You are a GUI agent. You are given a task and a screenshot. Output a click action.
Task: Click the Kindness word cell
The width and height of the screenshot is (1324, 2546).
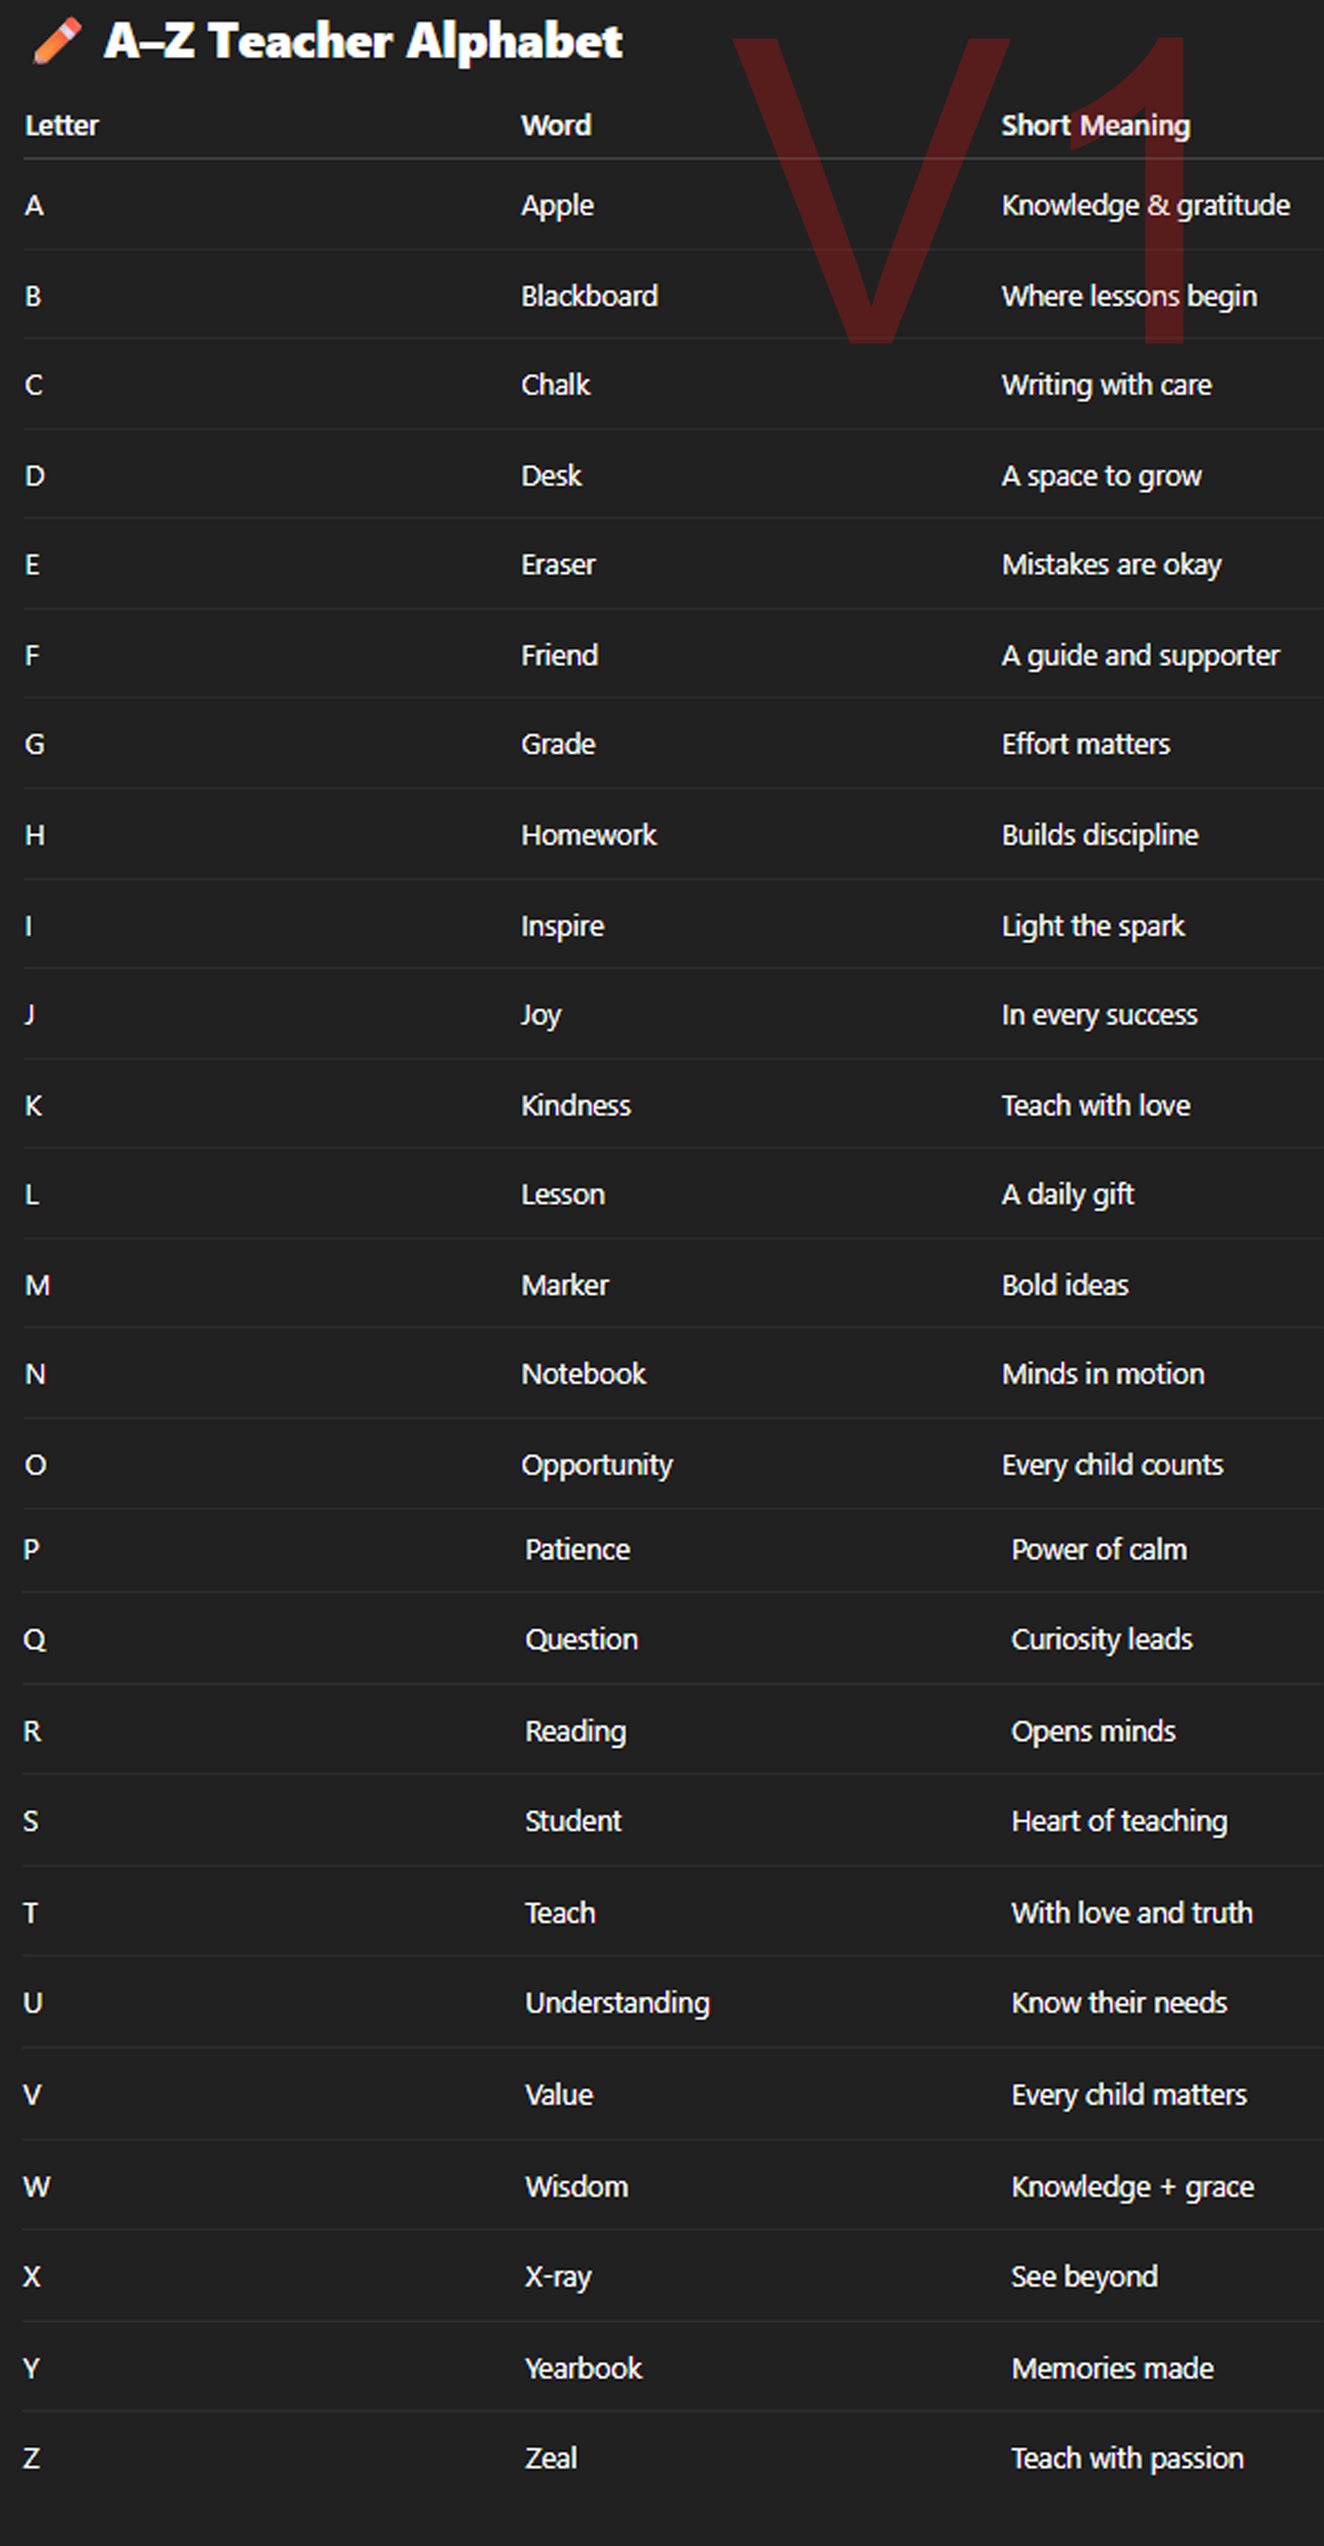576,1106
